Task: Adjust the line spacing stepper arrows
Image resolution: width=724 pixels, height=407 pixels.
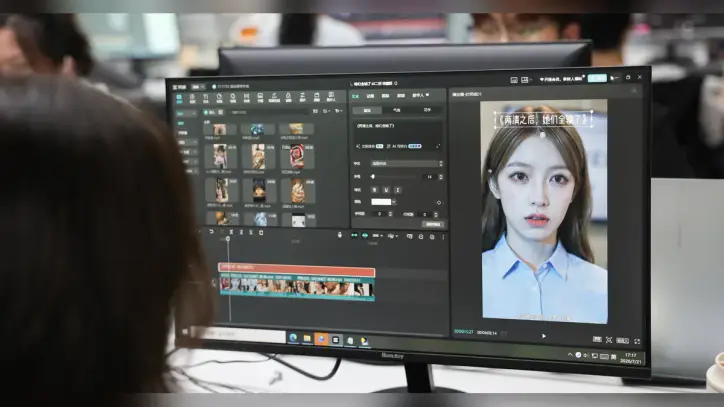Action: (x=435, y=215)
